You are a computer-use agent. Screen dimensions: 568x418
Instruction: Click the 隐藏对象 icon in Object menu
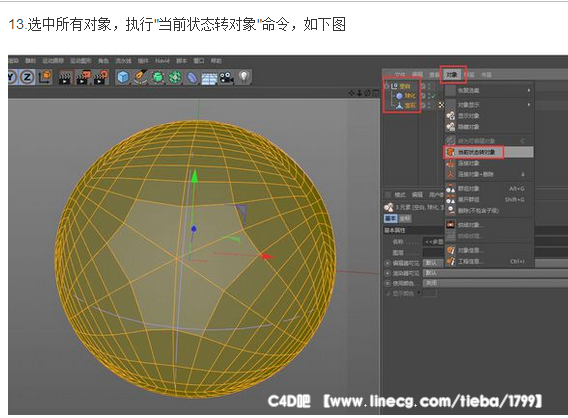click(x=450, y=127)
